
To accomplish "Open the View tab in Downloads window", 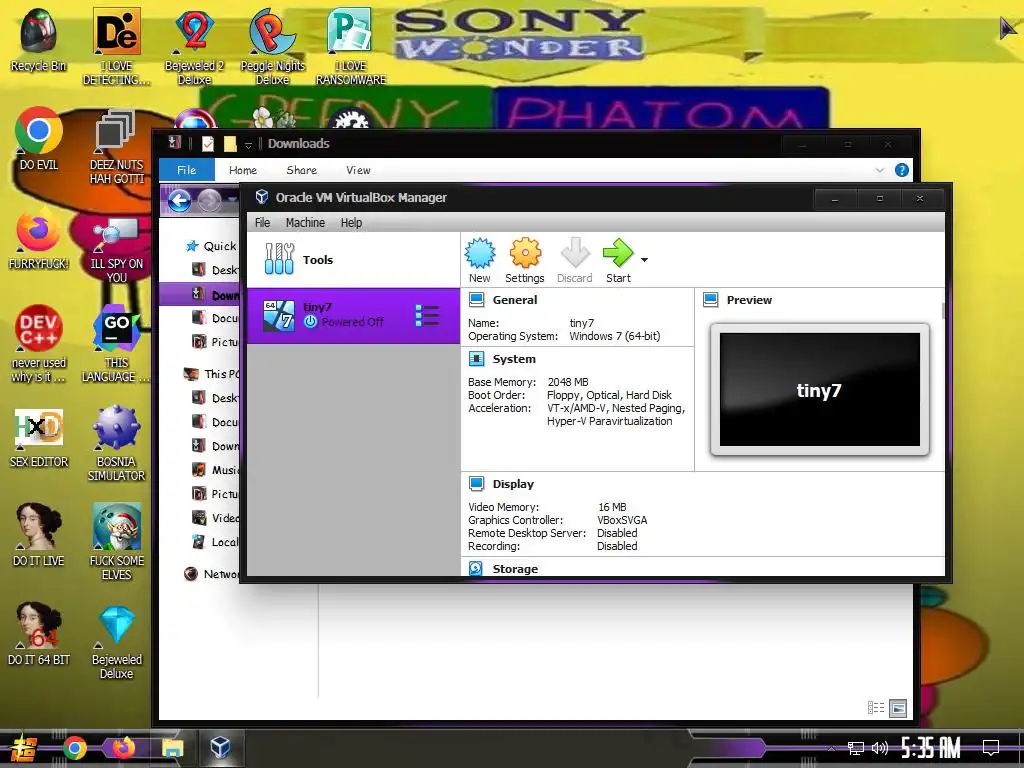I will click(x=358, y=170).
